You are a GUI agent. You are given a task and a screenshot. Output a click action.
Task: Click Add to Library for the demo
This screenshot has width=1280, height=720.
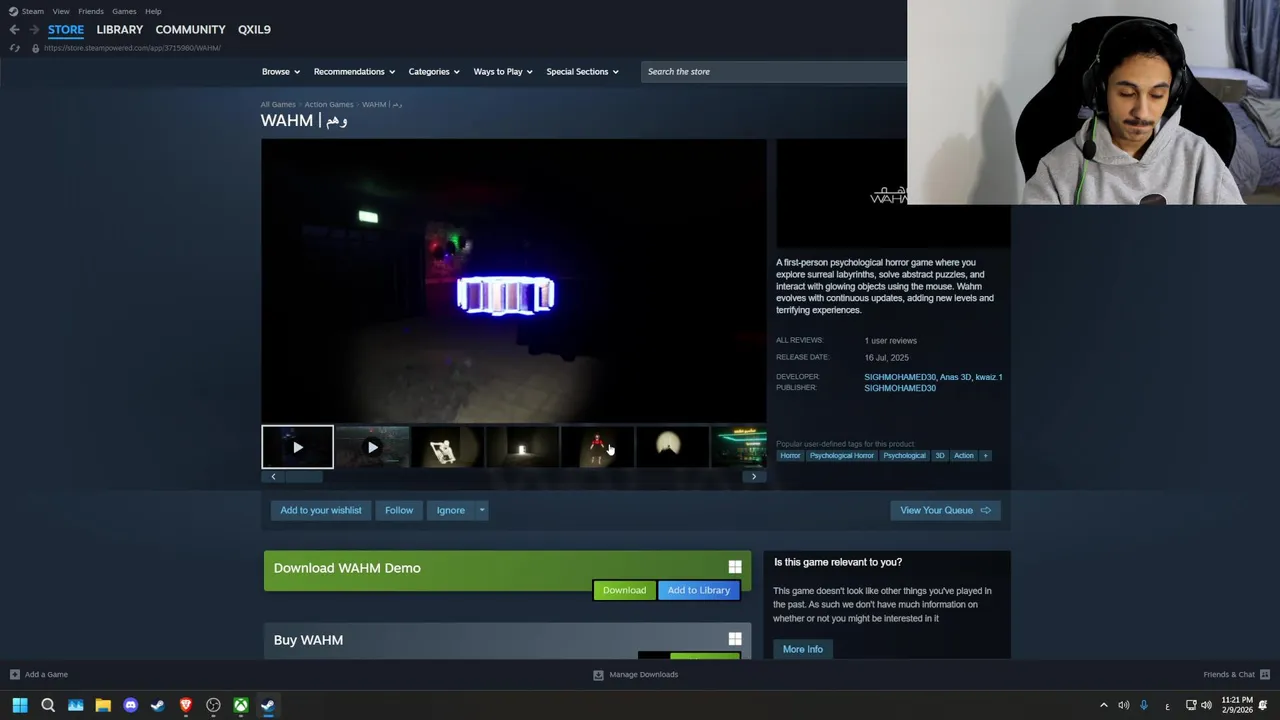699,590
